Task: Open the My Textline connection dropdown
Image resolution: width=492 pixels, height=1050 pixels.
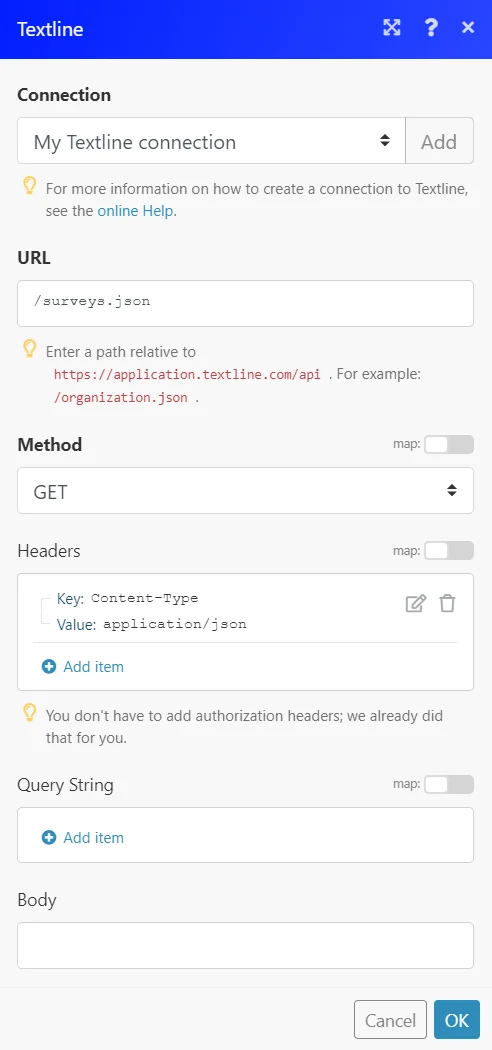Action: (x=212, y=141)
